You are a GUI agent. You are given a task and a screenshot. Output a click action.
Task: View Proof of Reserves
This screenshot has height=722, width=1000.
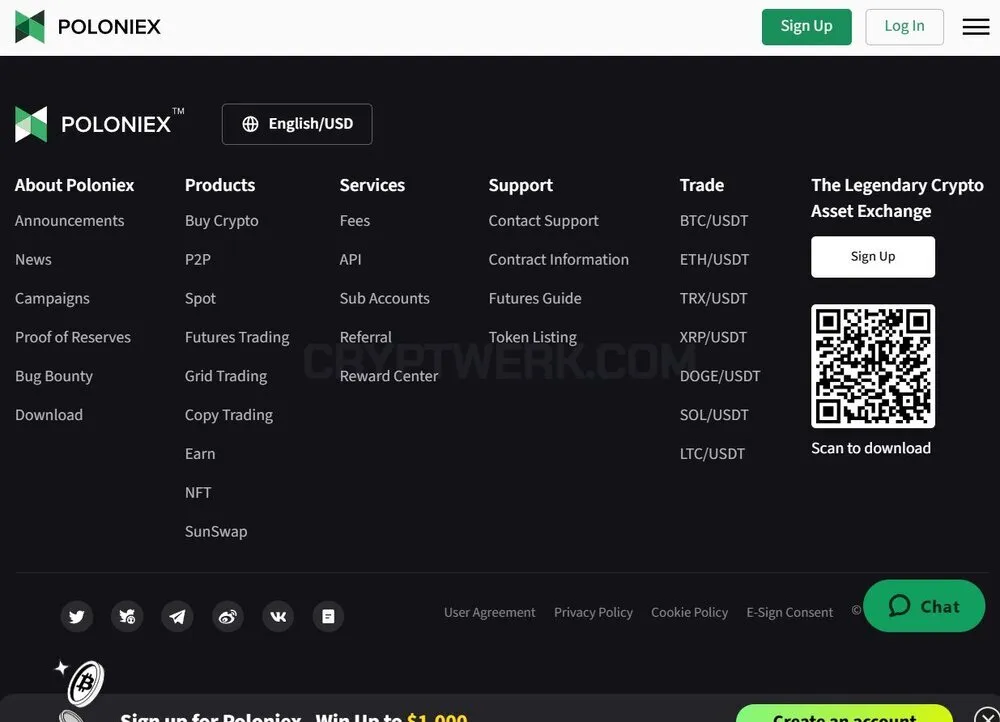pos(73,337)
